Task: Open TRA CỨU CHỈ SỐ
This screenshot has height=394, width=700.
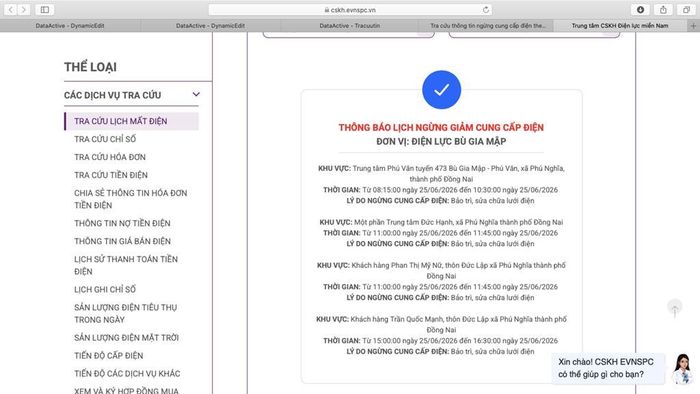Action: (x=105, y=139)
